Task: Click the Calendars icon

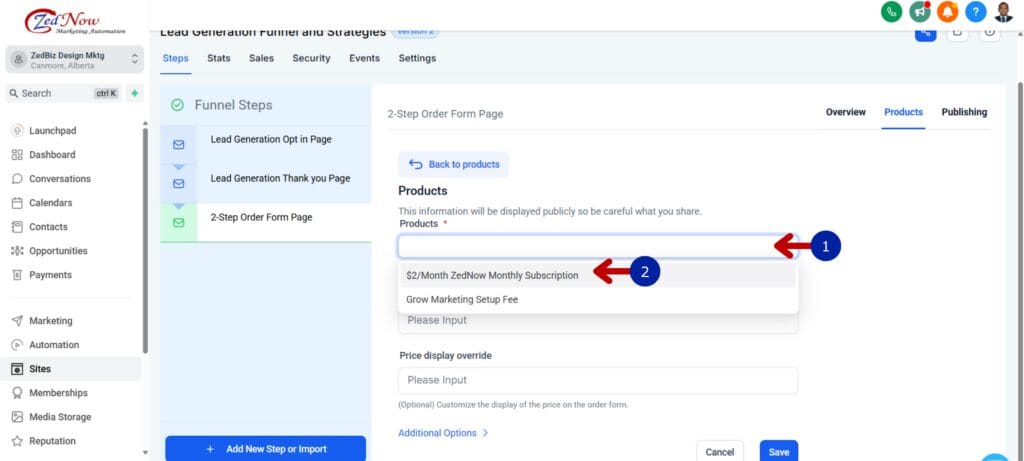Action: click(18, 203)
